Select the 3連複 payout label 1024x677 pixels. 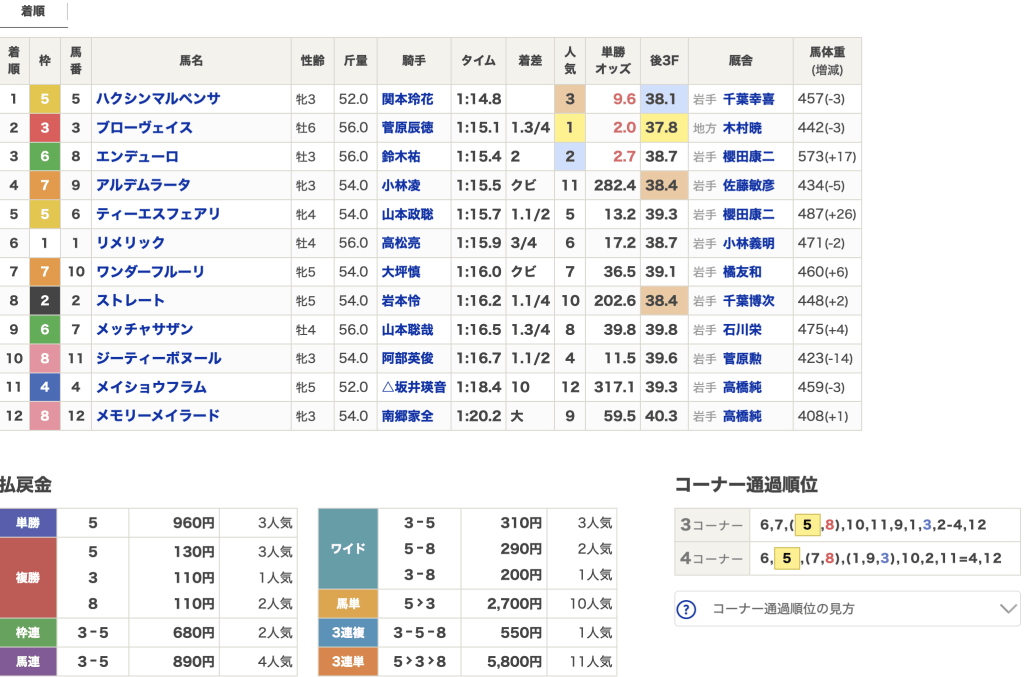tap(348, 632)
